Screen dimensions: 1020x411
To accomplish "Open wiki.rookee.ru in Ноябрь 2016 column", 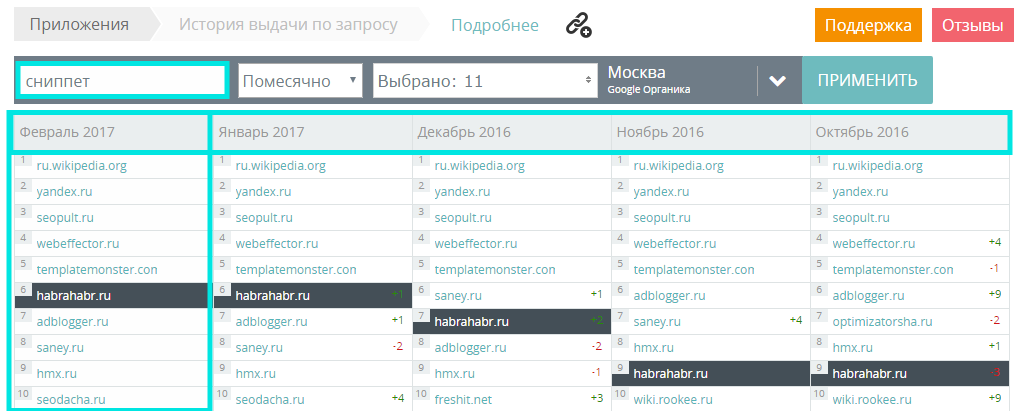I will pos(673,400).
